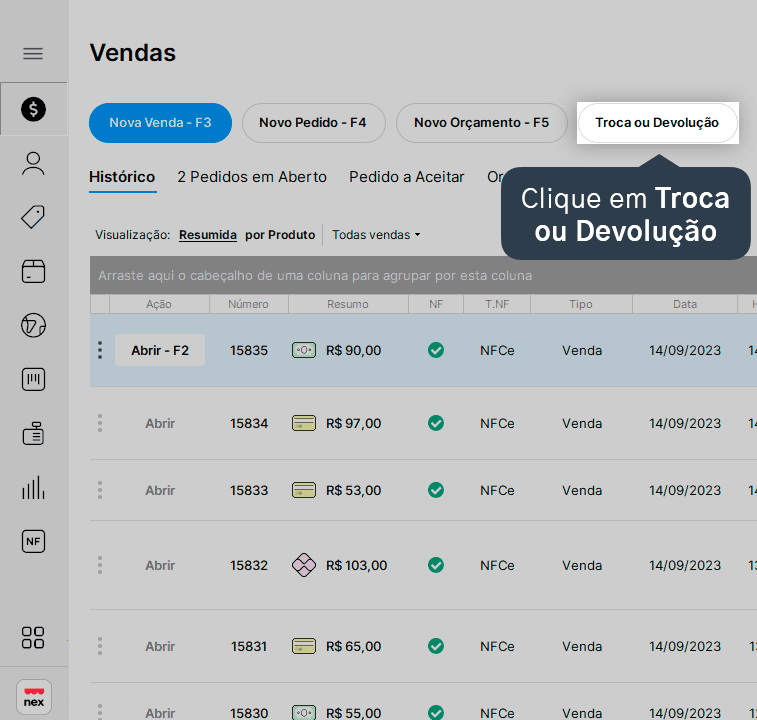
Task: Click the green NF check for sale 15833
Action: (x=436, y=490)
